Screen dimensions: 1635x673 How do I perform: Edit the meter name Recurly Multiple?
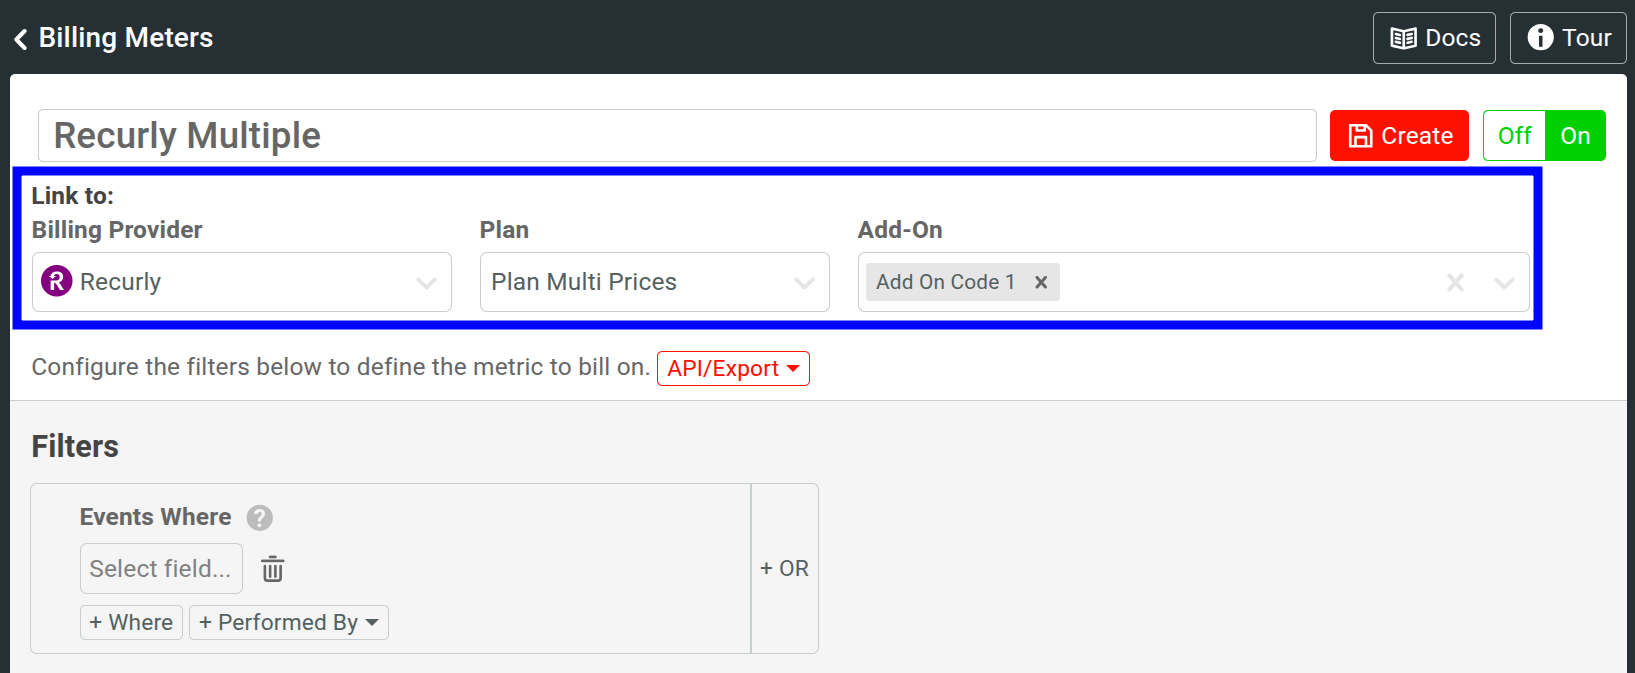[676, 136]
